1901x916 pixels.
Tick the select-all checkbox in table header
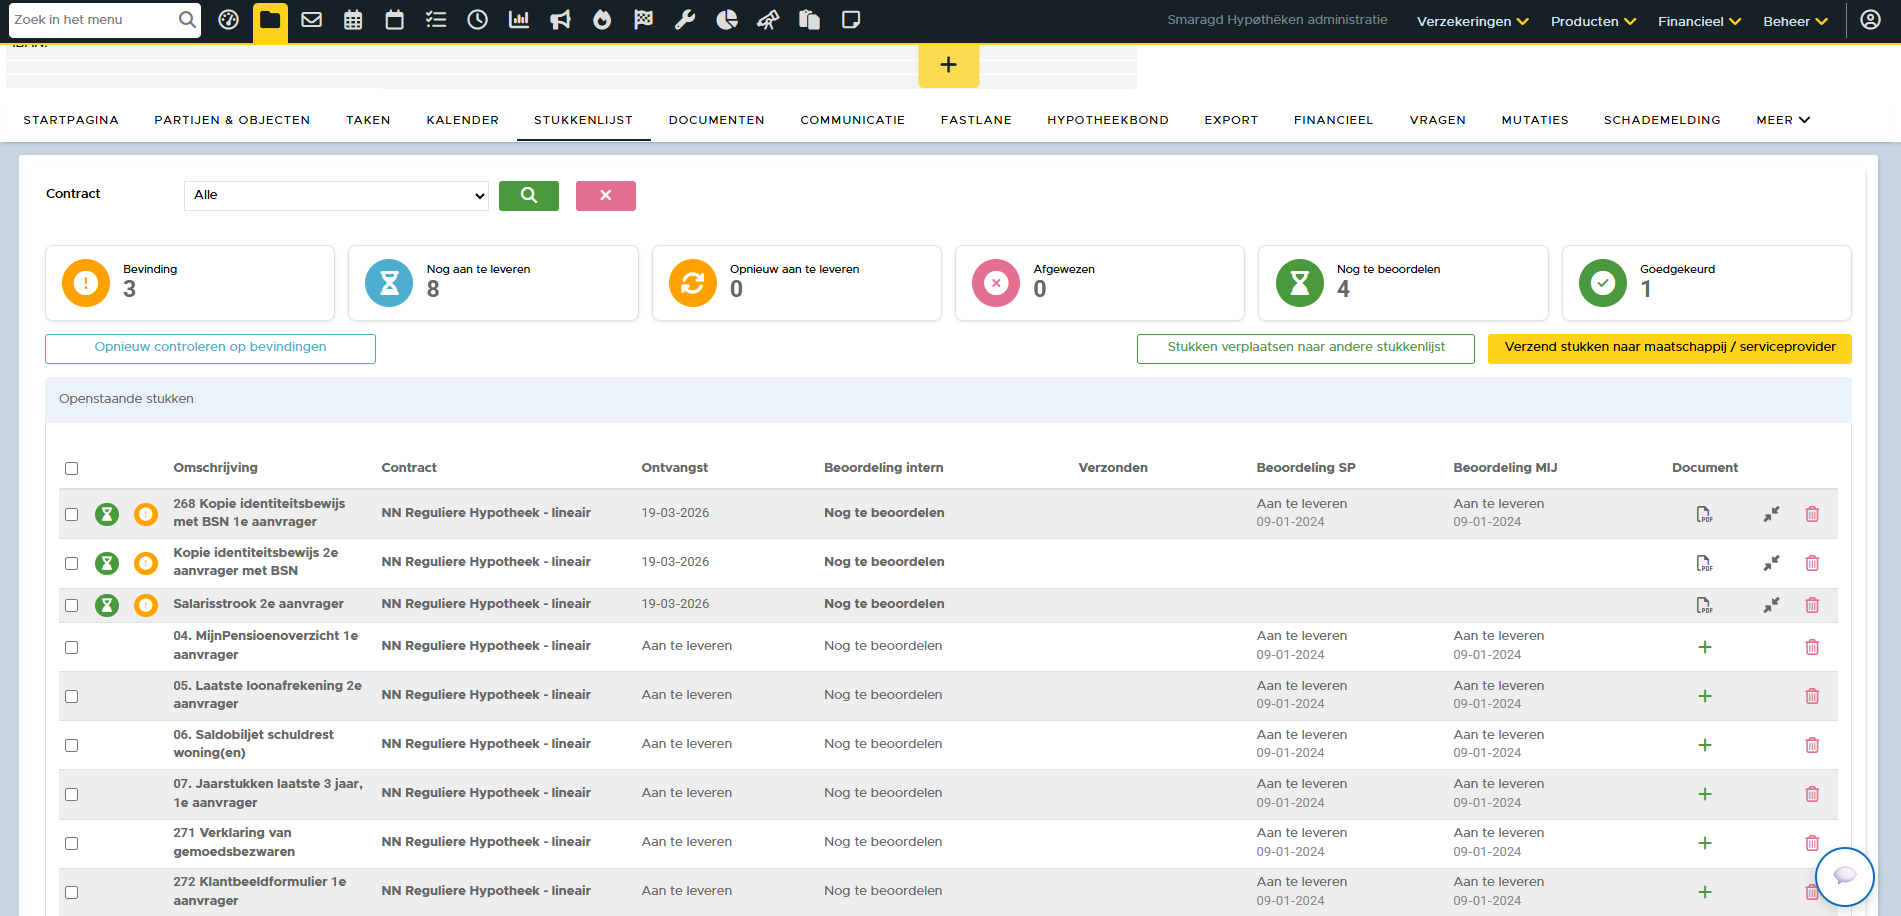click(72, 469)
